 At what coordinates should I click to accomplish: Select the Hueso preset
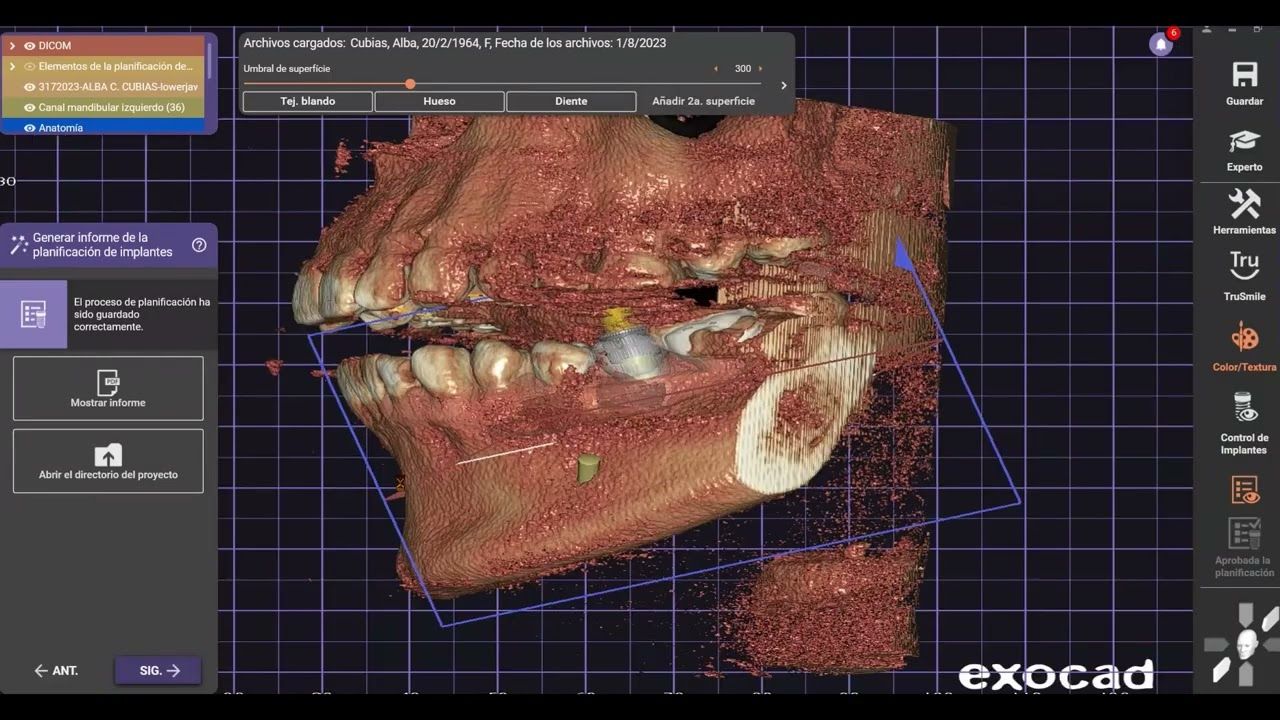tap(439, 101)
